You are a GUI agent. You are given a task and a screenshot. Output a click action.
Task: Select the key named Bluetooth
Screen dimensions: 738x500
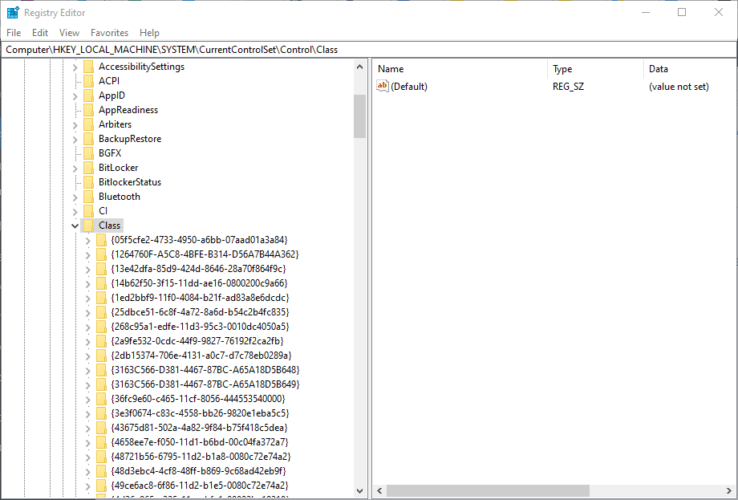tap(119, 197)
